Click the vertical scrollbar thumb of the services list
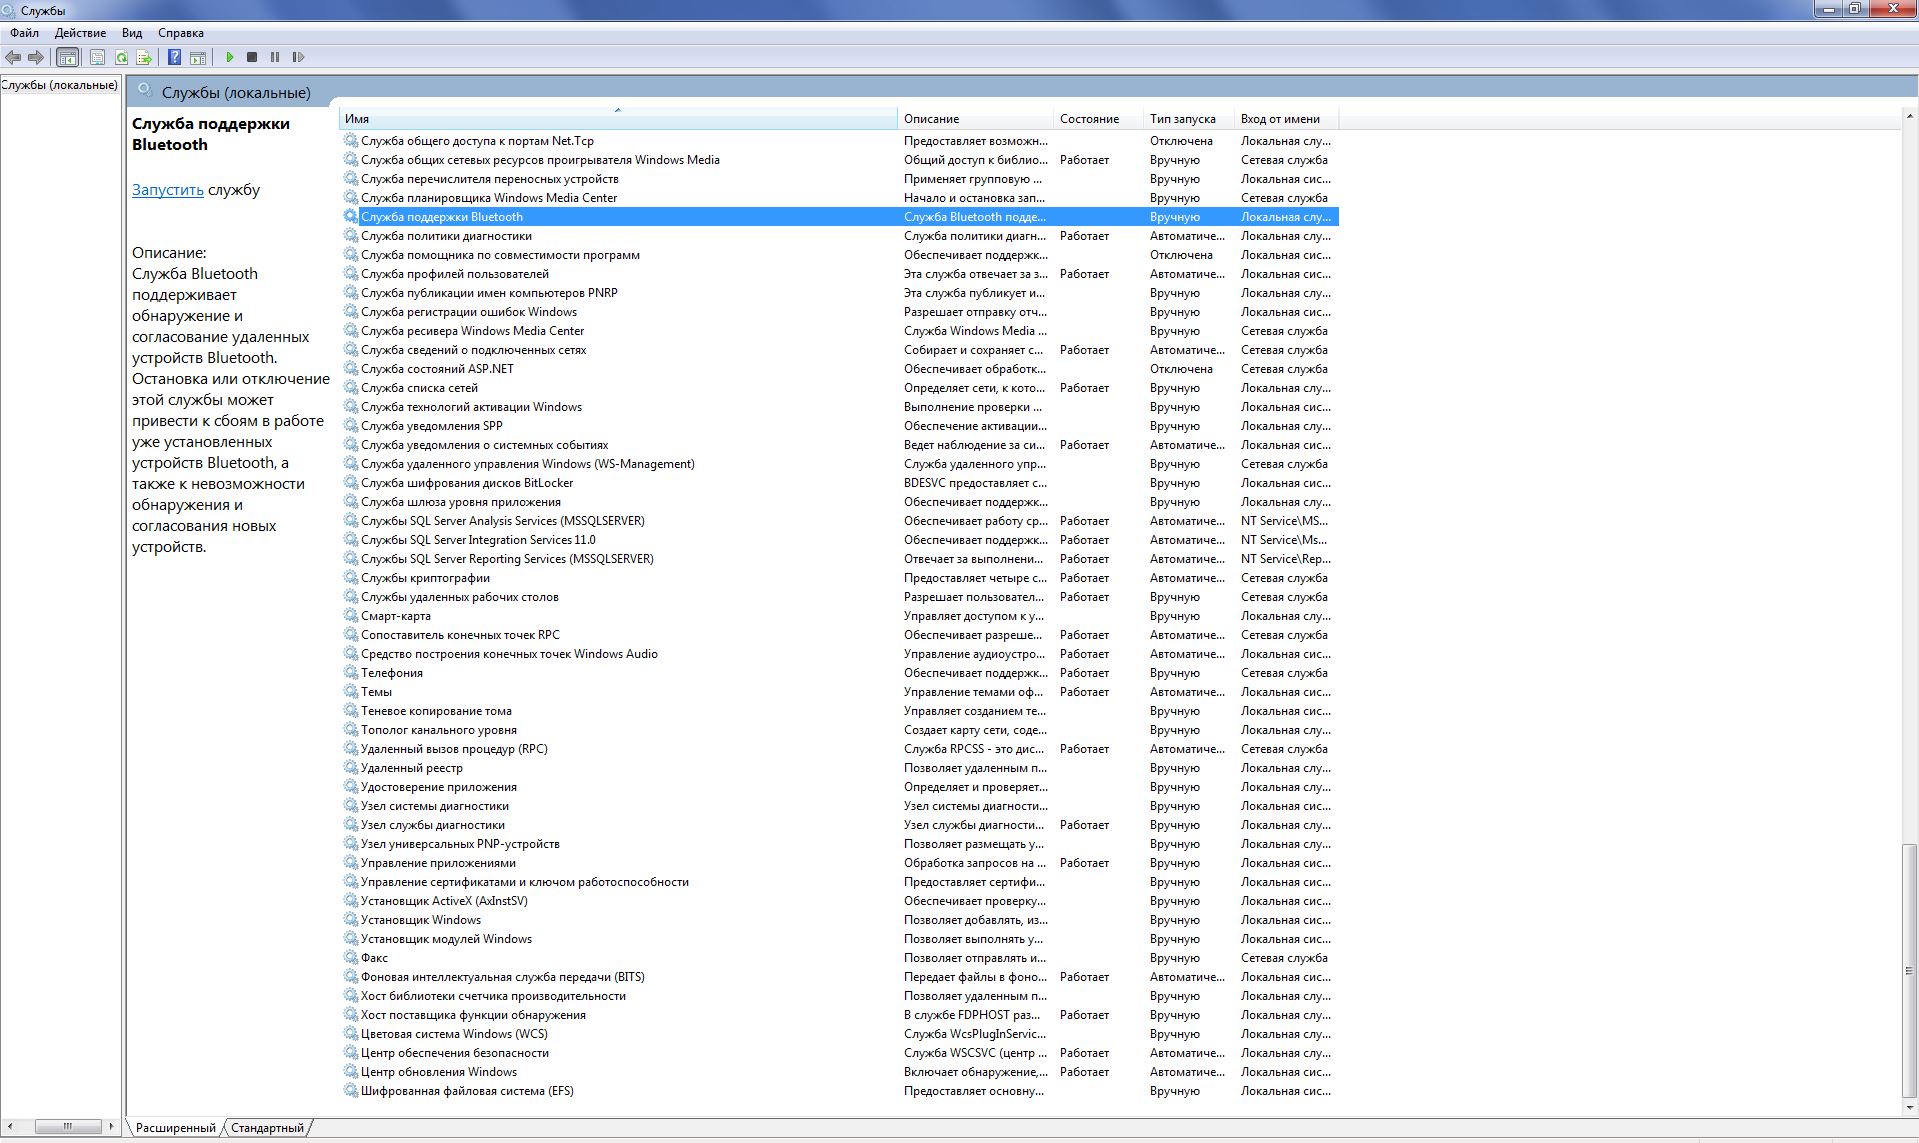The height and width of the screenshot is (1143, 1919). click(x=1909, y=968)
